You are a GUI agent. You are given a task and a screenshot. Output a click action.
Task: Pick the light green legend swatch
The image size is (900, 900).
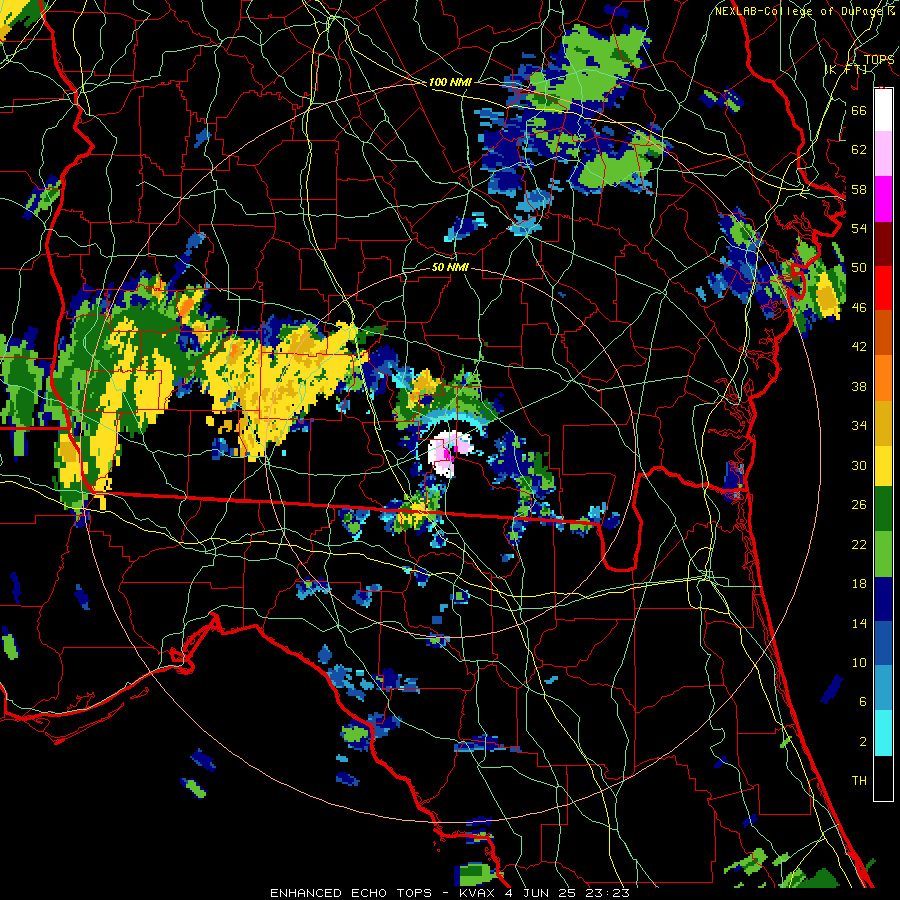coord(883,554)
